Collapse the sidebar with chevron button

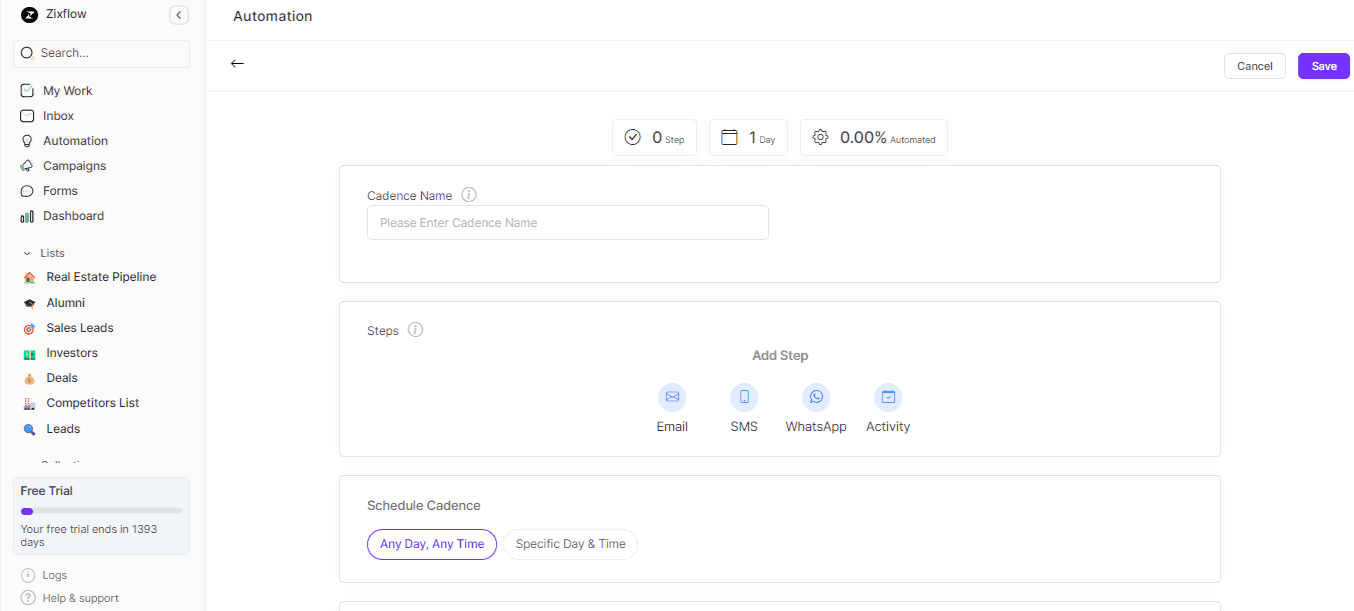(x=179, y=15)
